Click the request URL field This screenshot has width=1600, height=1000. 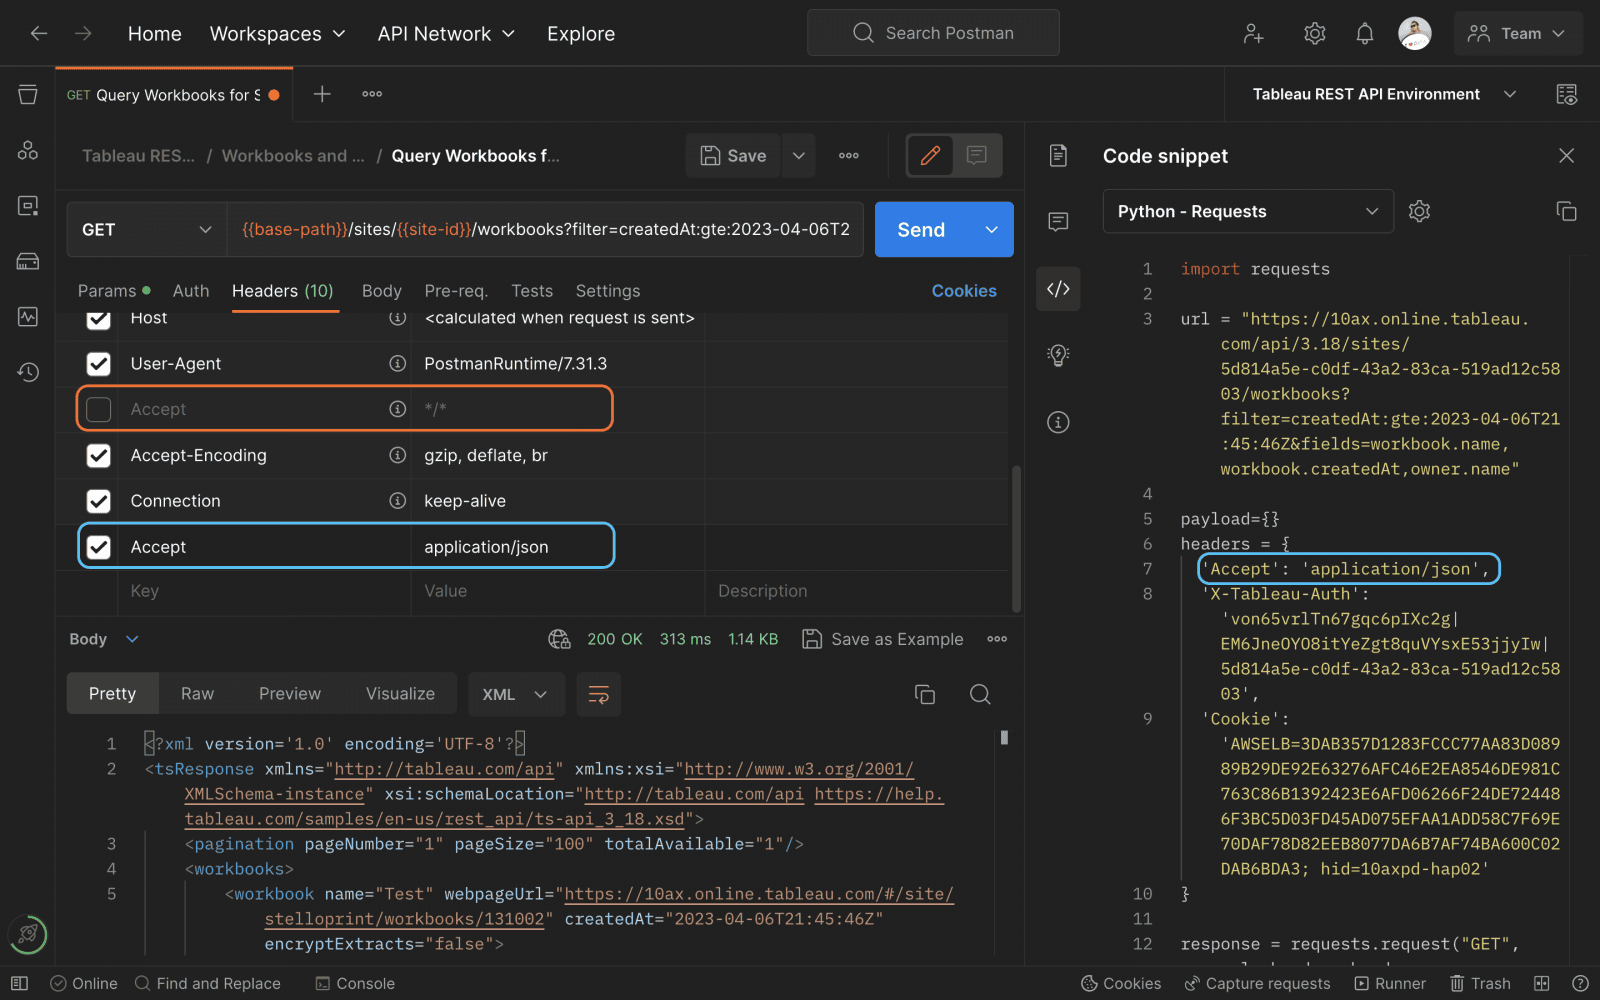click(x=545, y=229)
